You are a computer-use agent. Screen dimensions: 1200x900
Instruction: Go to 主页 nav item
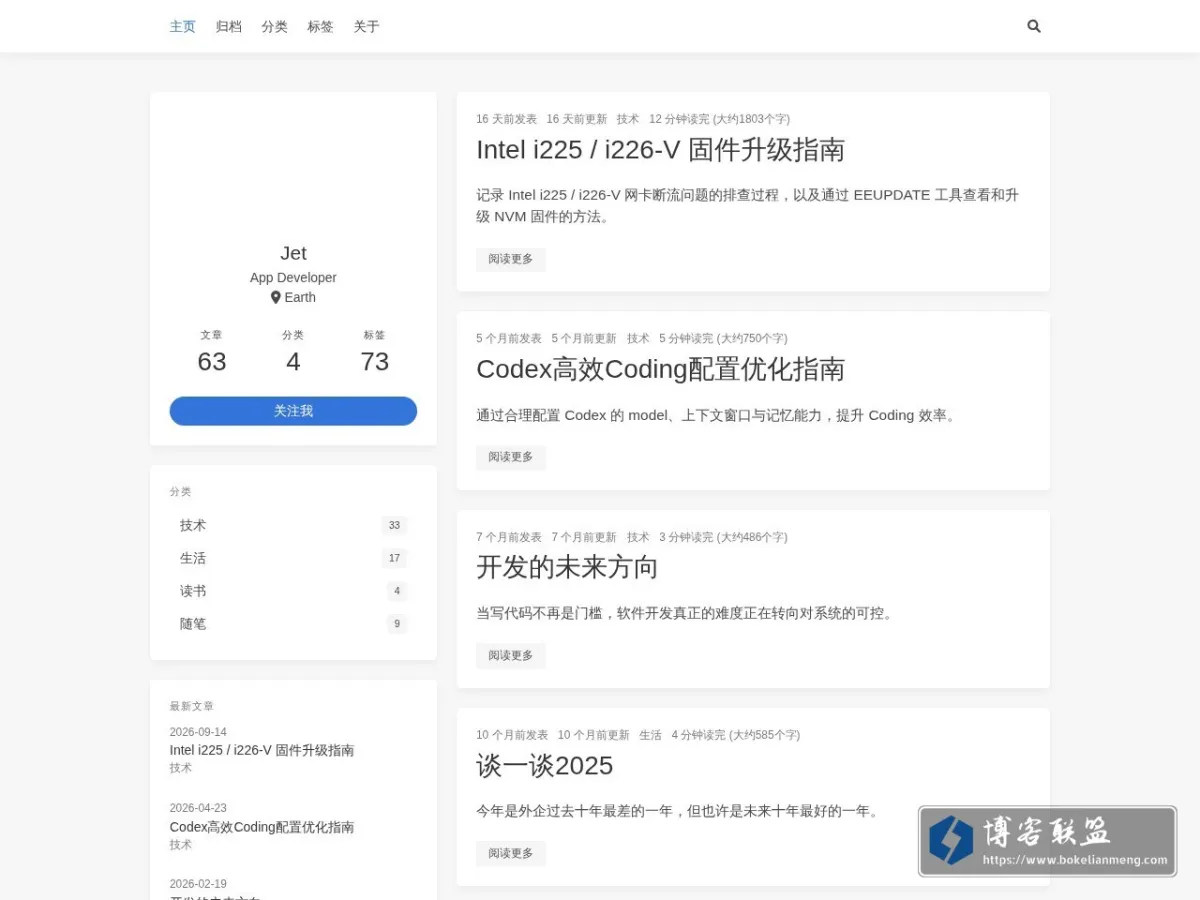183,27
